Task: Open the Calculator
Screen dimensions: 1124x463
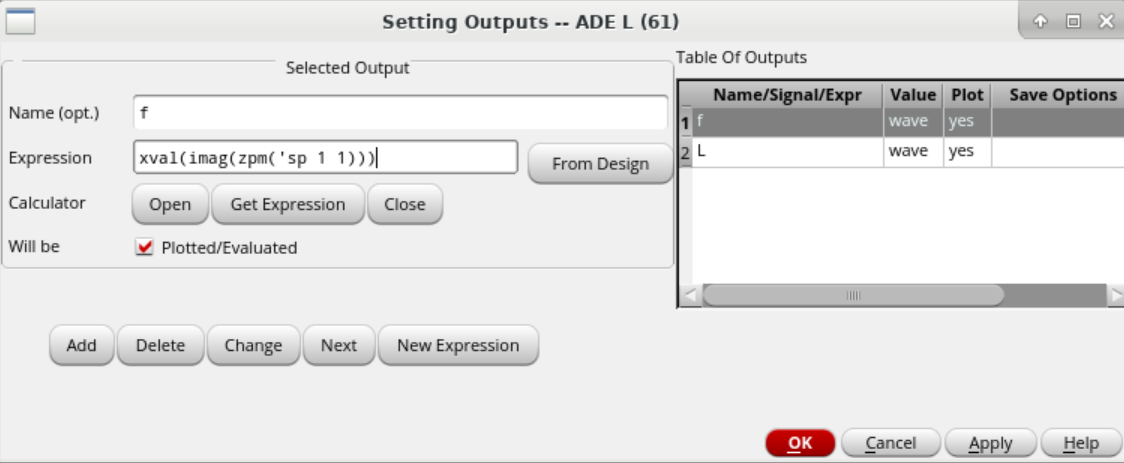Action: (x=170, y=204)
